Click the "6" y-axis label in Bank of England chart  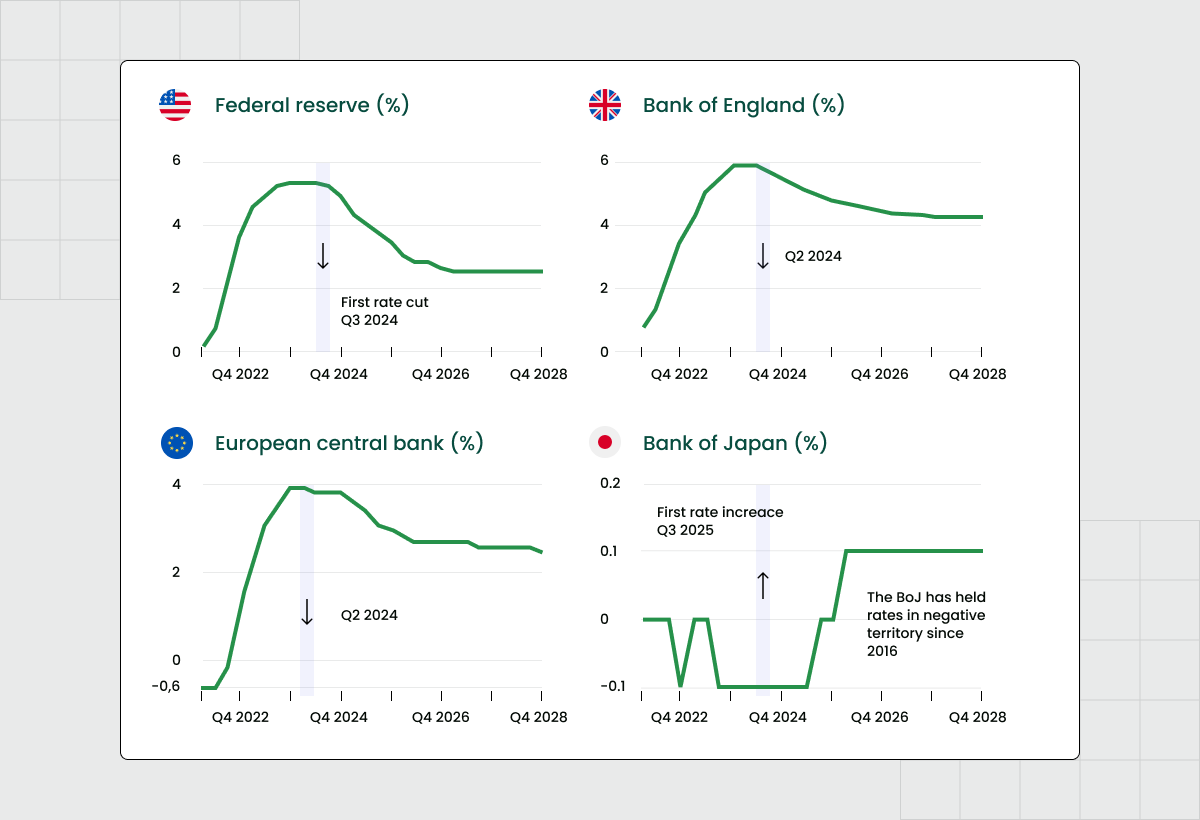pyautogui.click(x=604, y=161)
